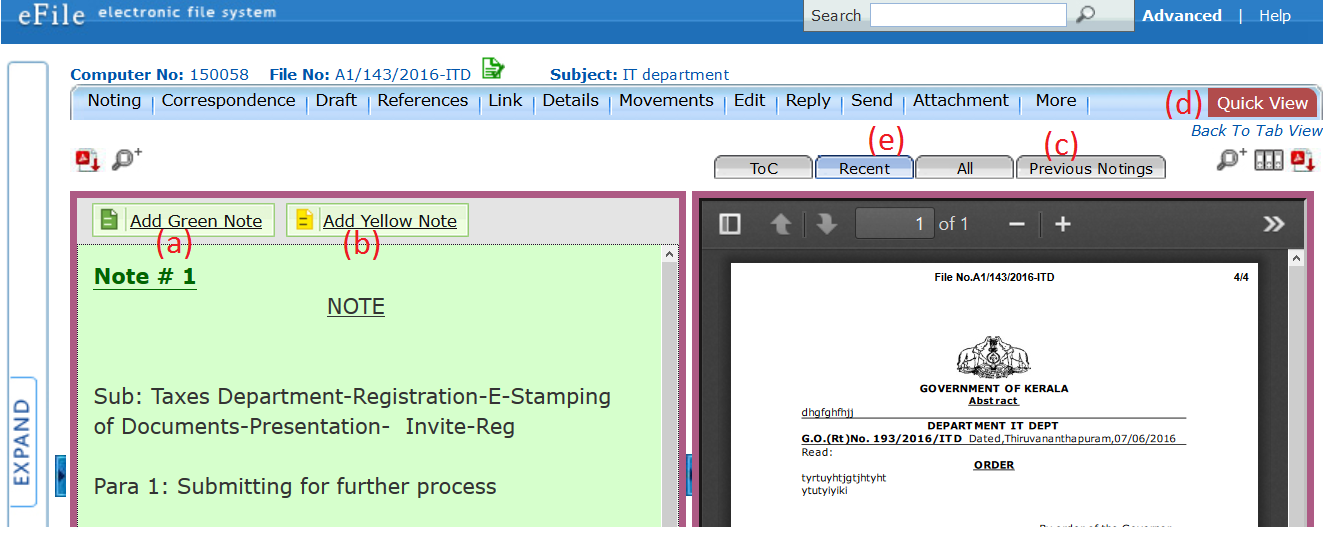Click the PDF icon above the note pane
This screenshot has height=549, width=1323.
coord(88,160)
